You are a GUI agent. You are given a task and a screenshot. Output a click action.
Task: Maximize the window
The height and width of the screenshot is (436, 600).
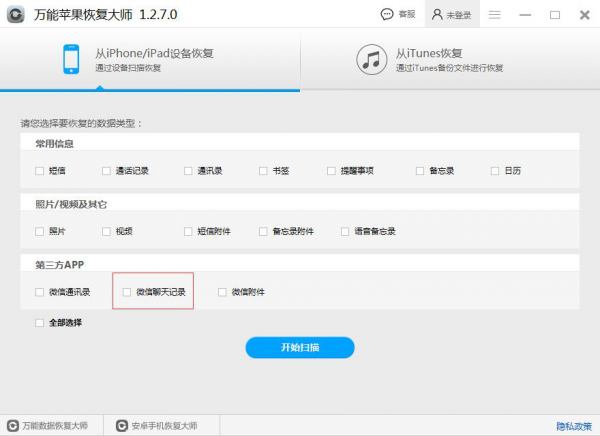click(555, 15)
